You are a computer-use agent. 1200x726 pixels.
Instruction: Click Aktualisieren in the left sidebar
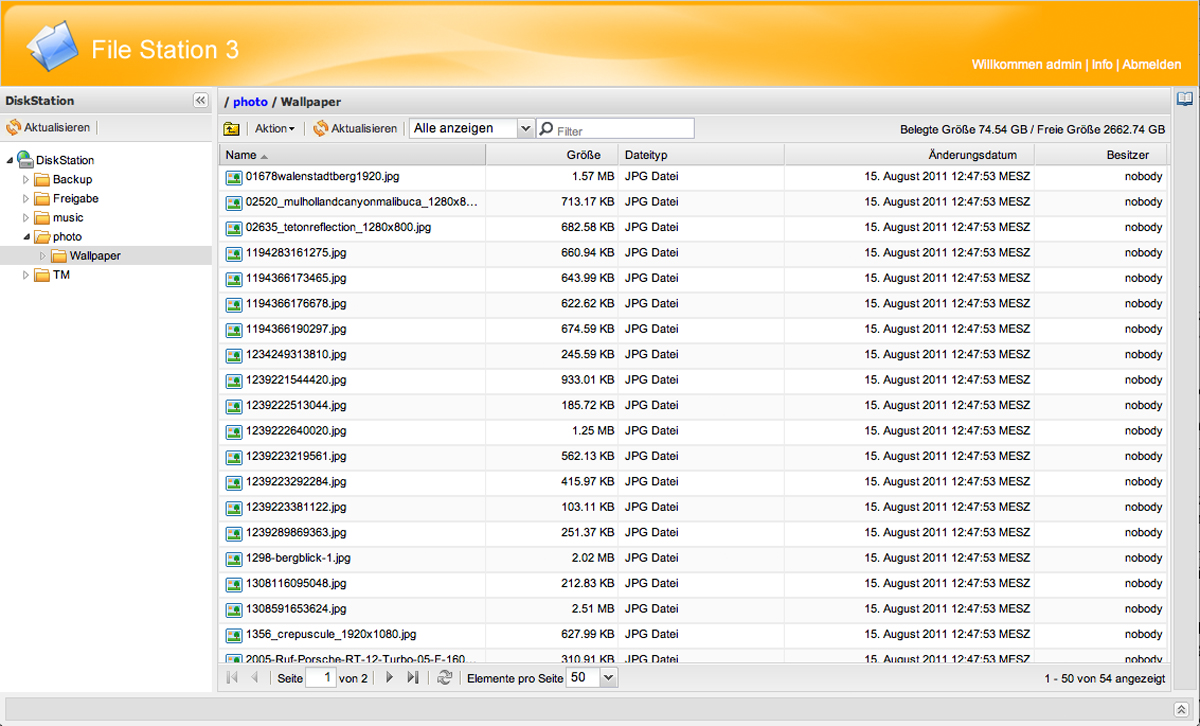[49, 128]
